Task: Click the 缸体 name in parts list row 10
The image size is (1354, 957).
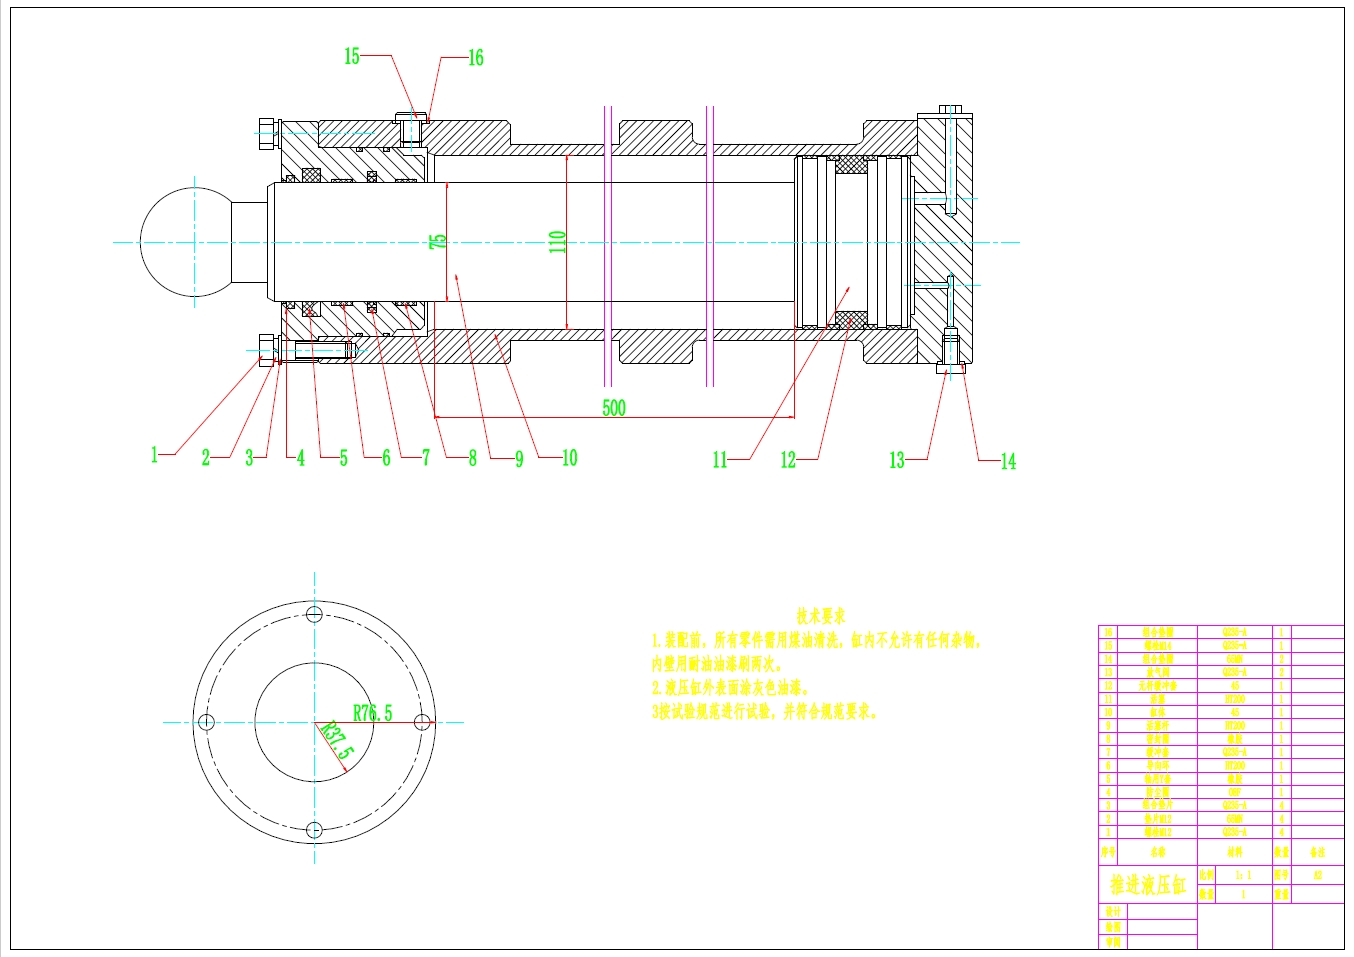Action: (x=1158, y=712)
